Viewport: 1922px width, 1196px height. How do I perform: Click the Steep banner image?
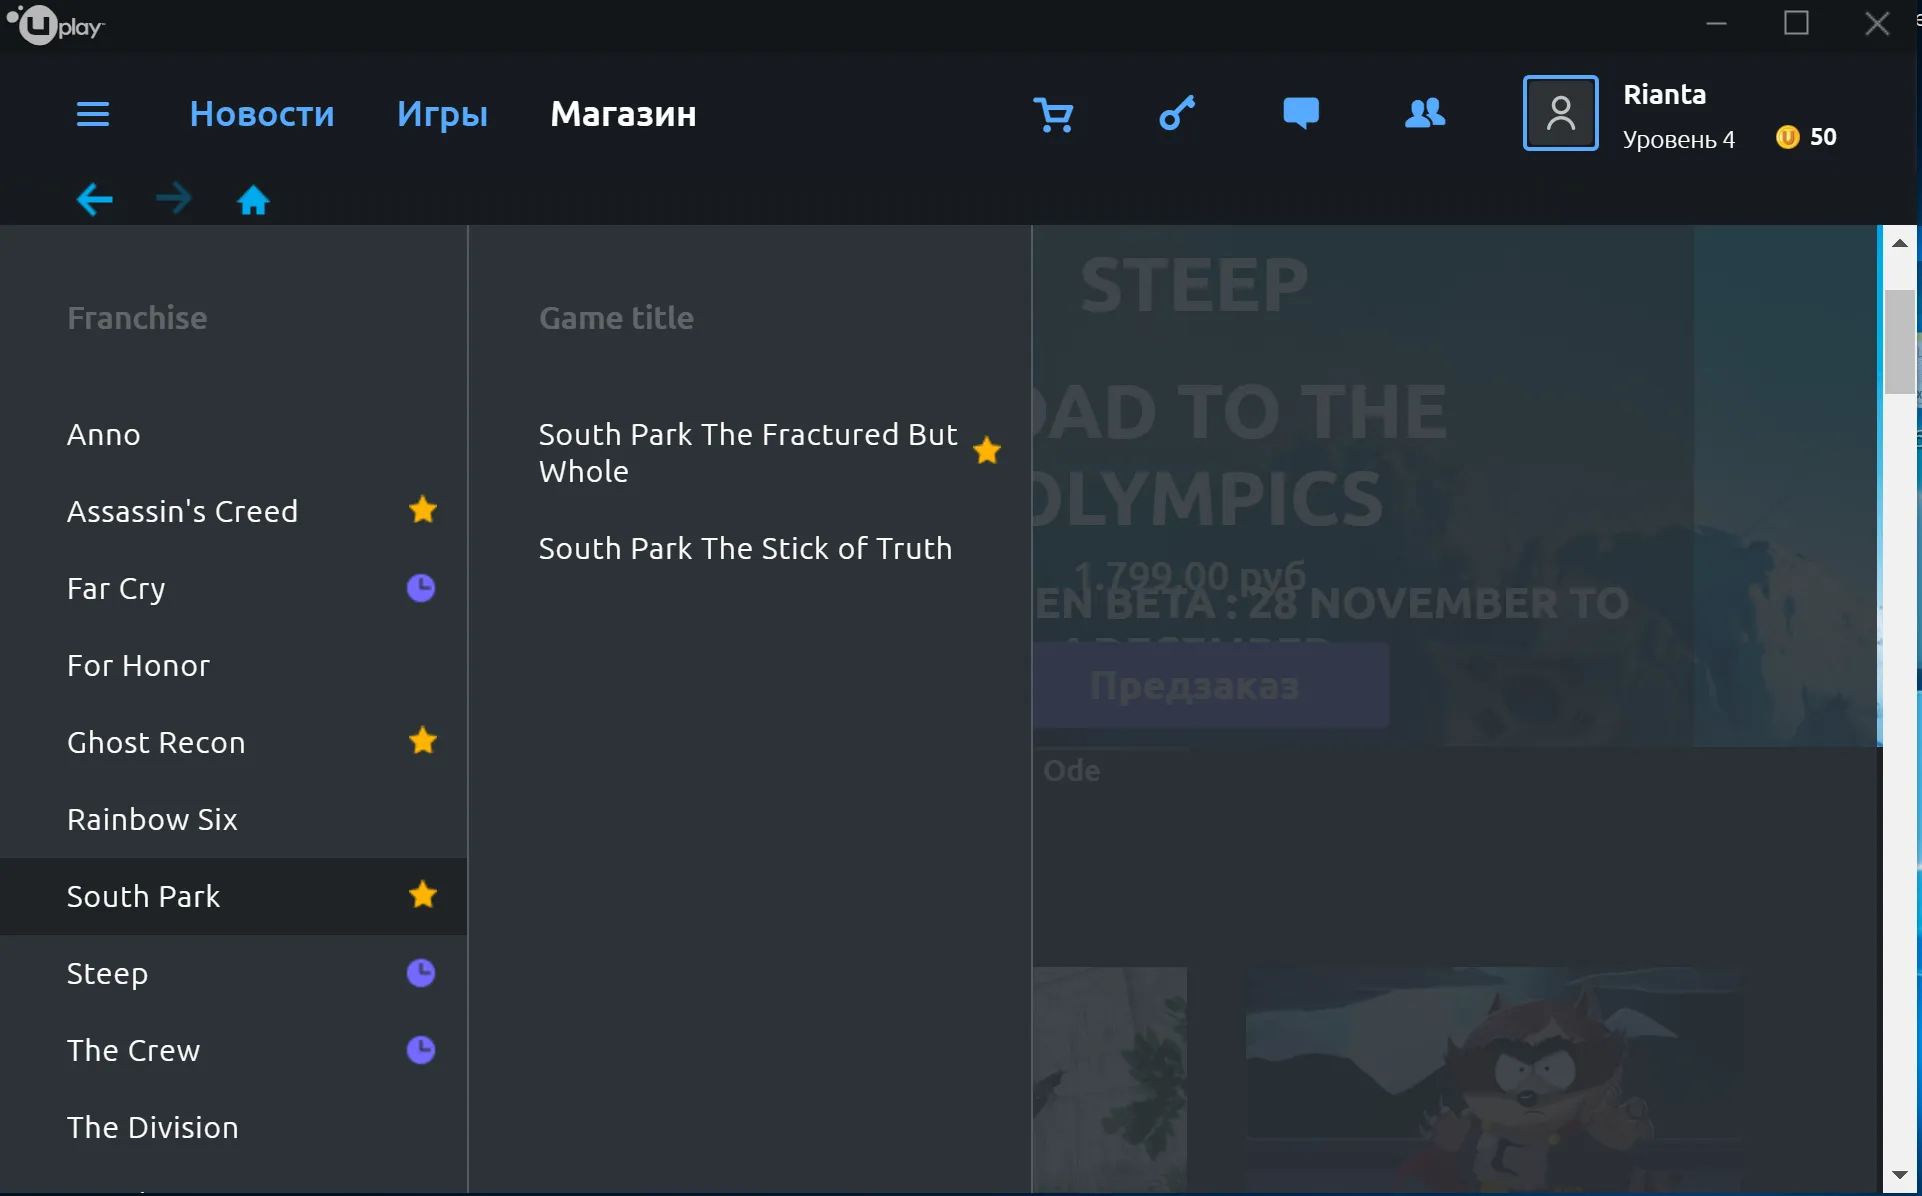(x=1457, y=485)
